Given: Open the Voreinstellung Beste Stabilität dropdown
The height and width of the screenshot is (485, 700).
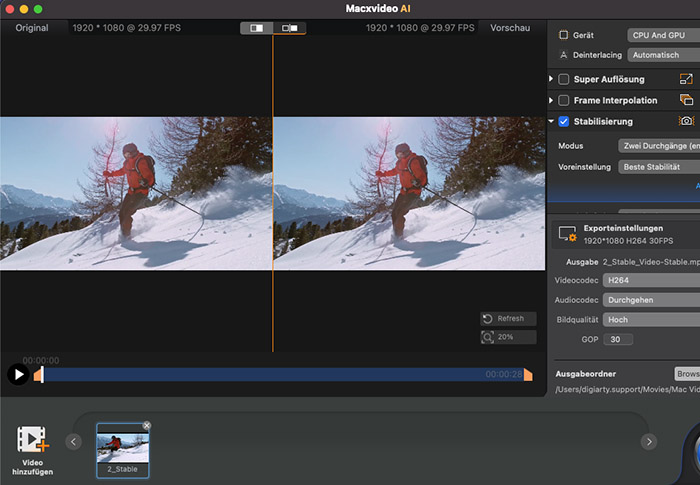Looking at the screenshot, I should click(x=659, y=167).
